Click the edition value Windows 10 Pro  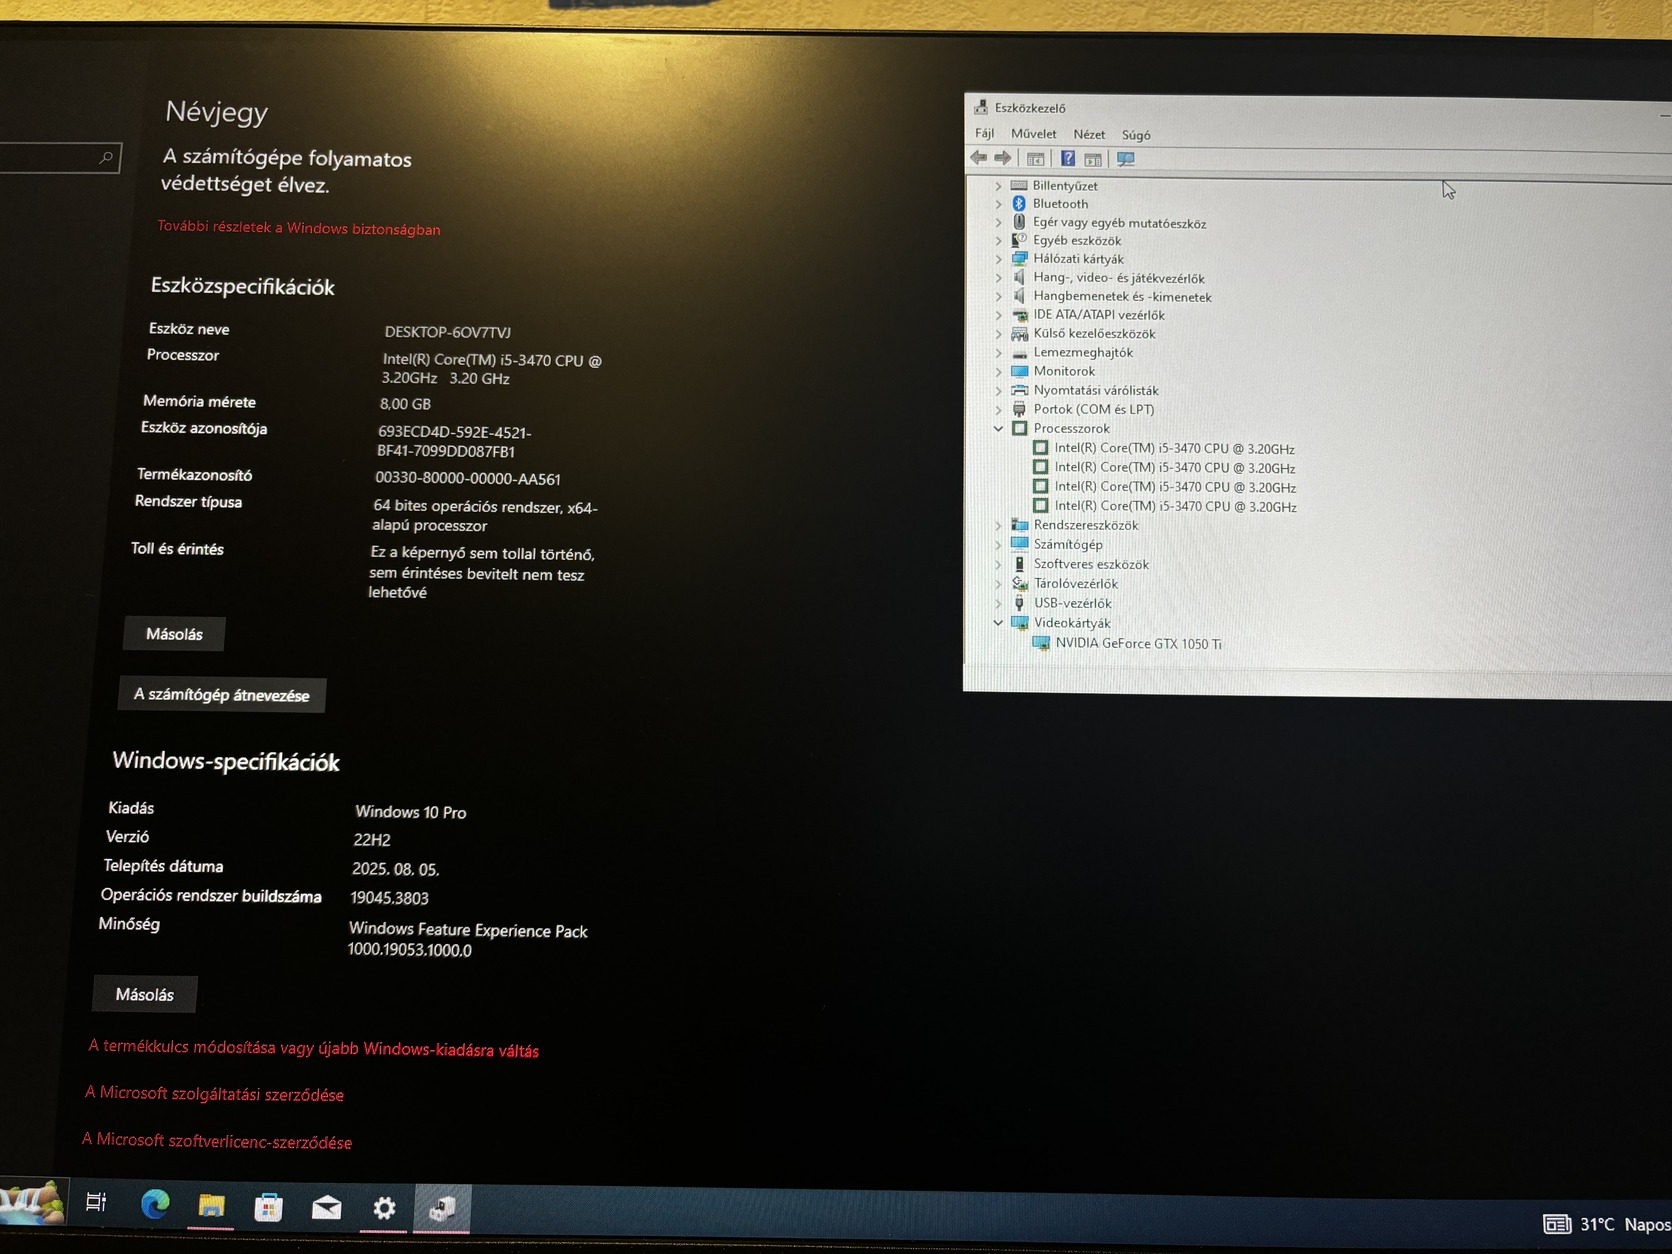411,812
